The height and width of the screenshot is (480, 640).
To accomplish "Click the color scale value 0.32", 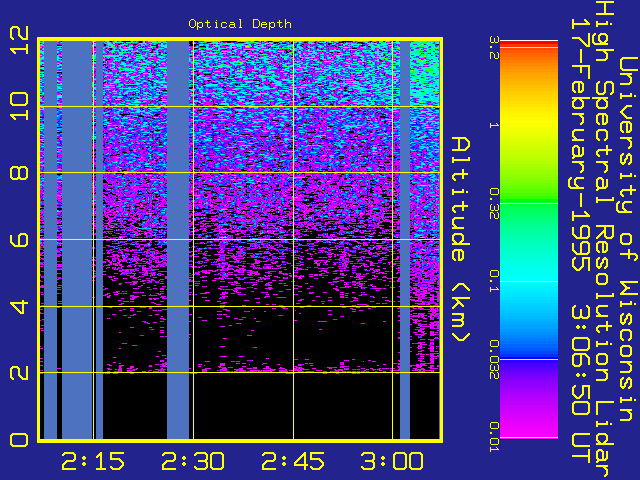I will [494, 203].
